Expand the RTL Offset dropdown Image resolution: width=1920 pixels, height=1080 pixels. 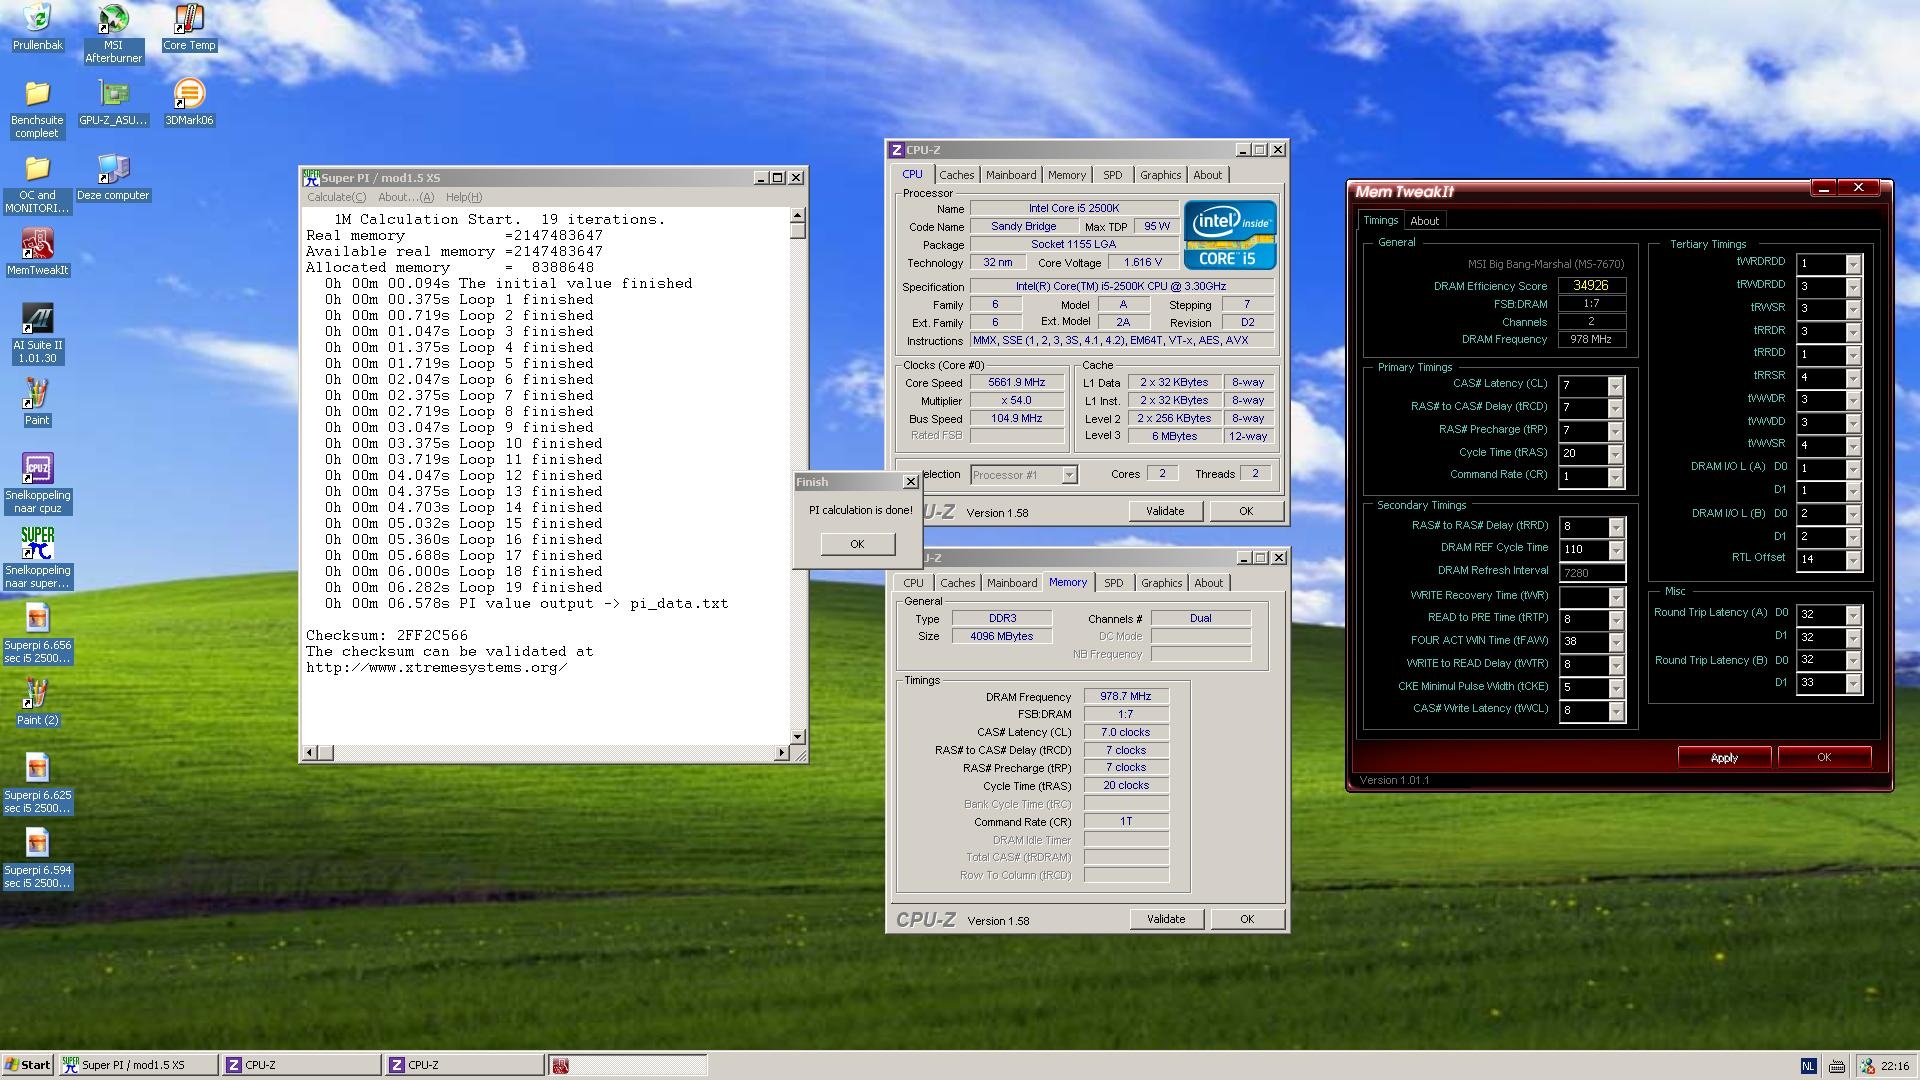click(1853, 560)
